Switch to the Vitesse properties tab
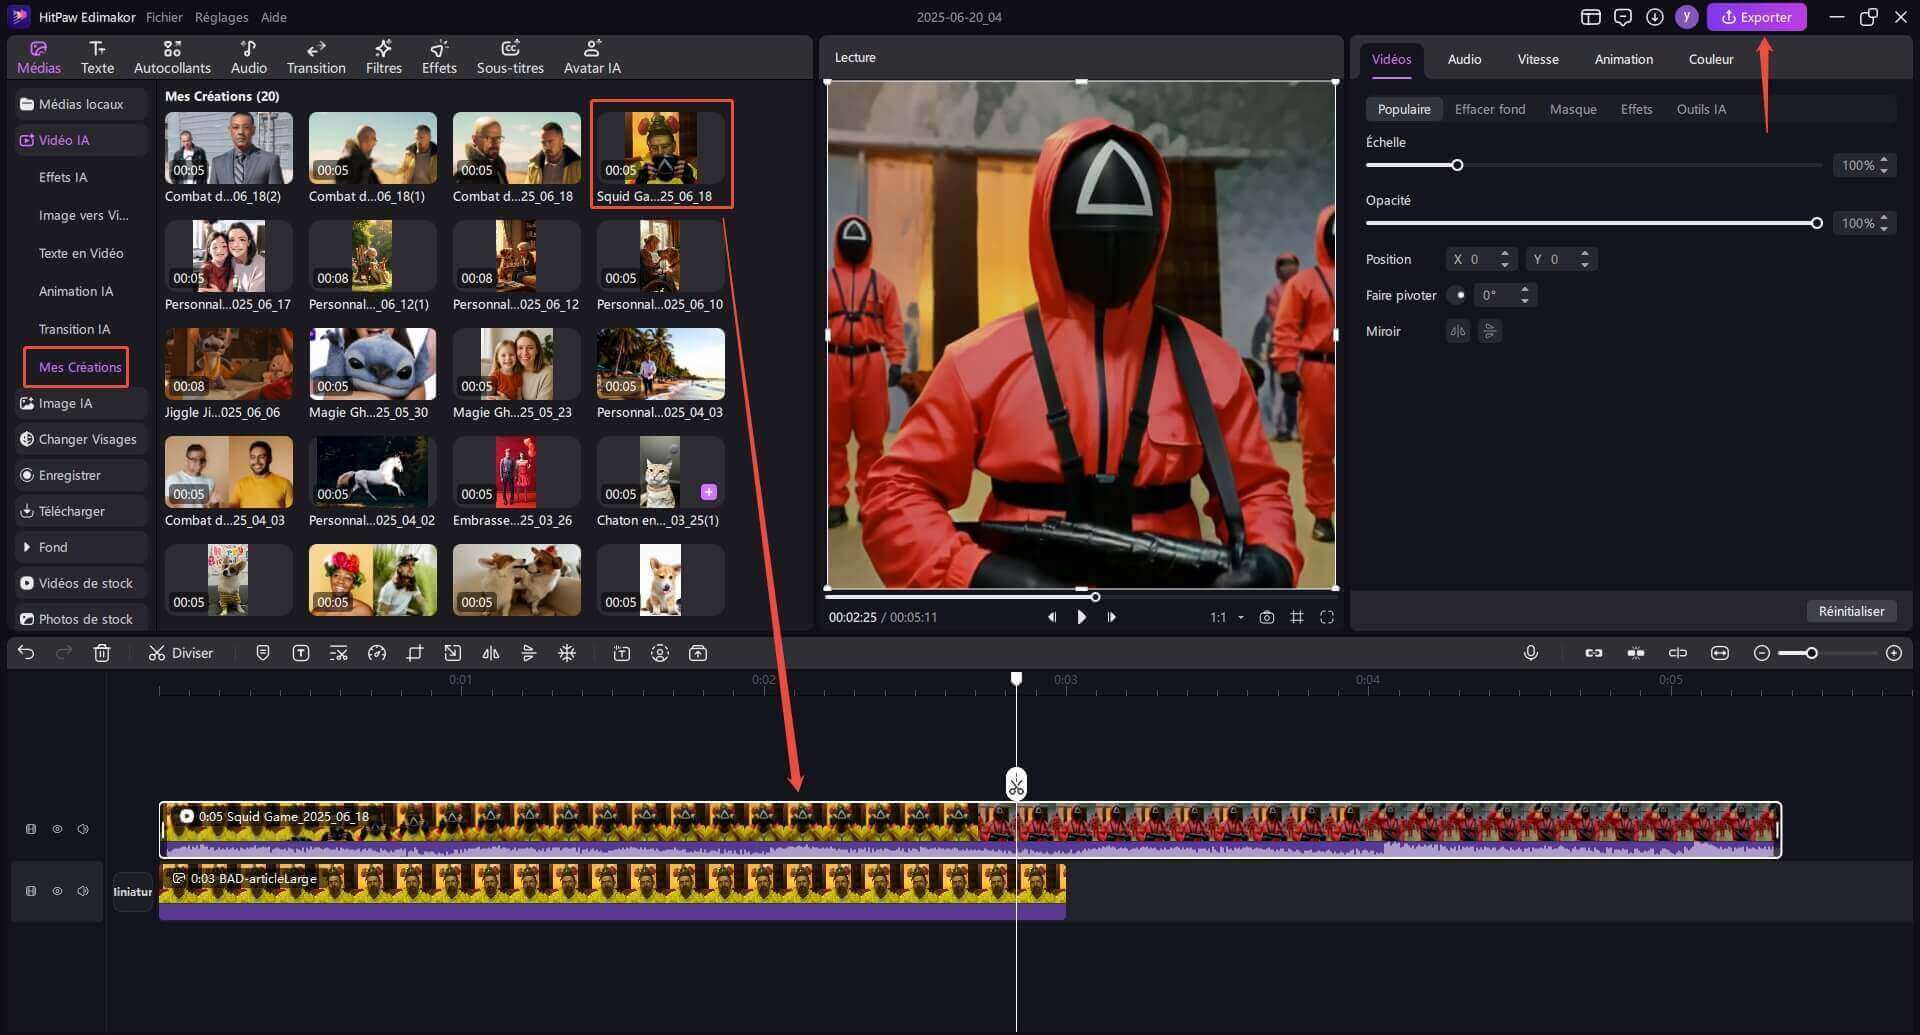1920x1035 pixels. pos(1538,59)
